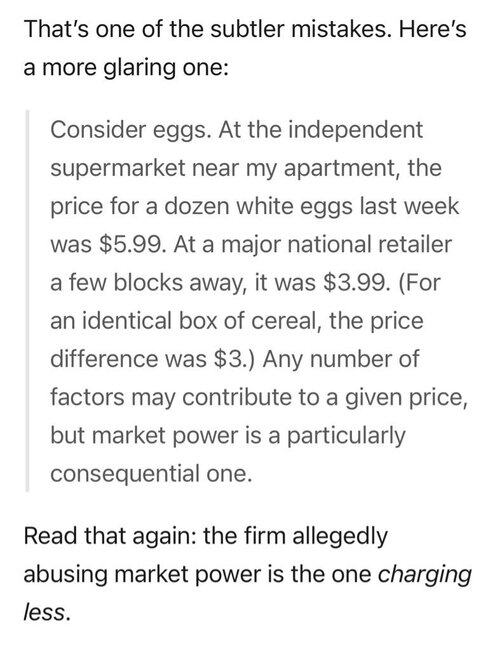Click "consequential one." ending the quote
The image size is (500, 650).
point(151,474)
